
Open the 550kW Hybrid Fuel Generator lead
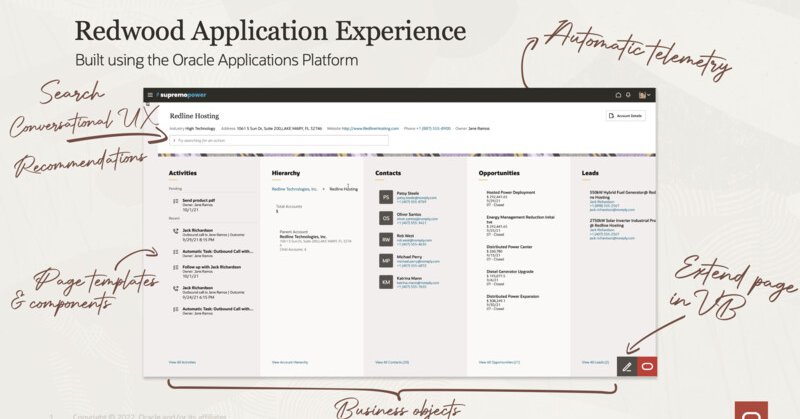point(622,194)
